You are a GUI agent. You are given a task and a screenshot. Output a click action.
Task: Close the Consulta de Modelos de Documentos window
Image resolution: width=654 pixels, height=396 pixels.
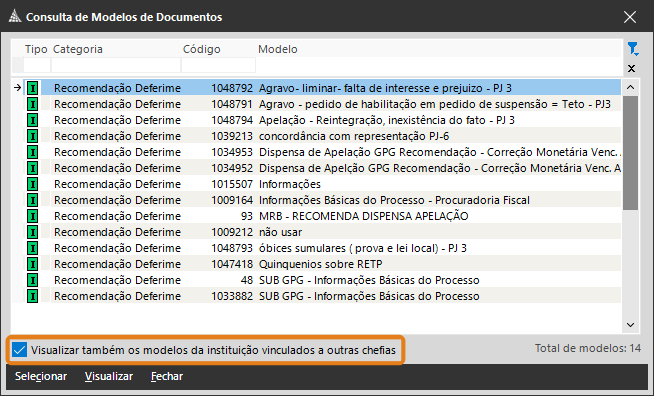(630, 17)
